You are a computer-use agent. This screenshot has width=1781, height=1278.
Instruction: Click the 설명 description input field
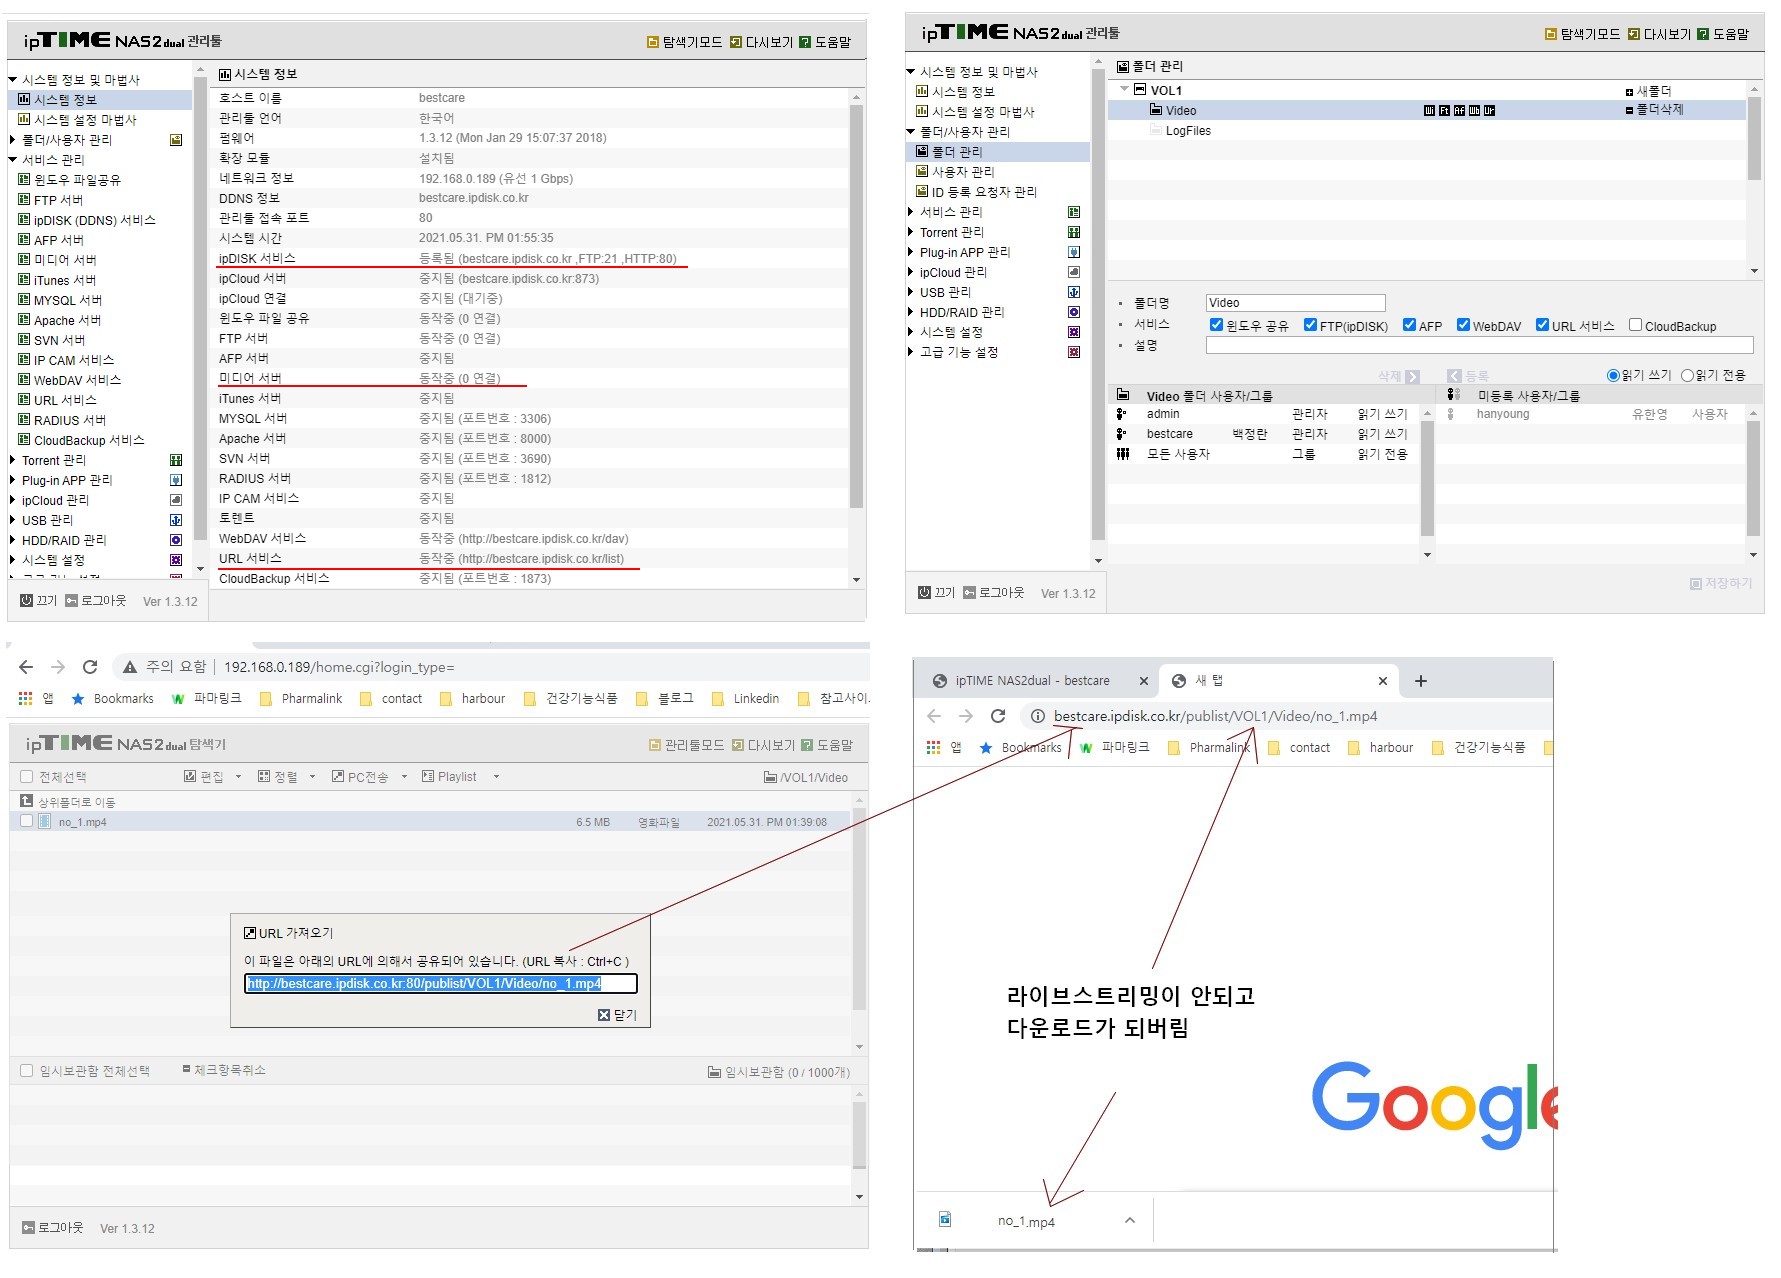1480,345
